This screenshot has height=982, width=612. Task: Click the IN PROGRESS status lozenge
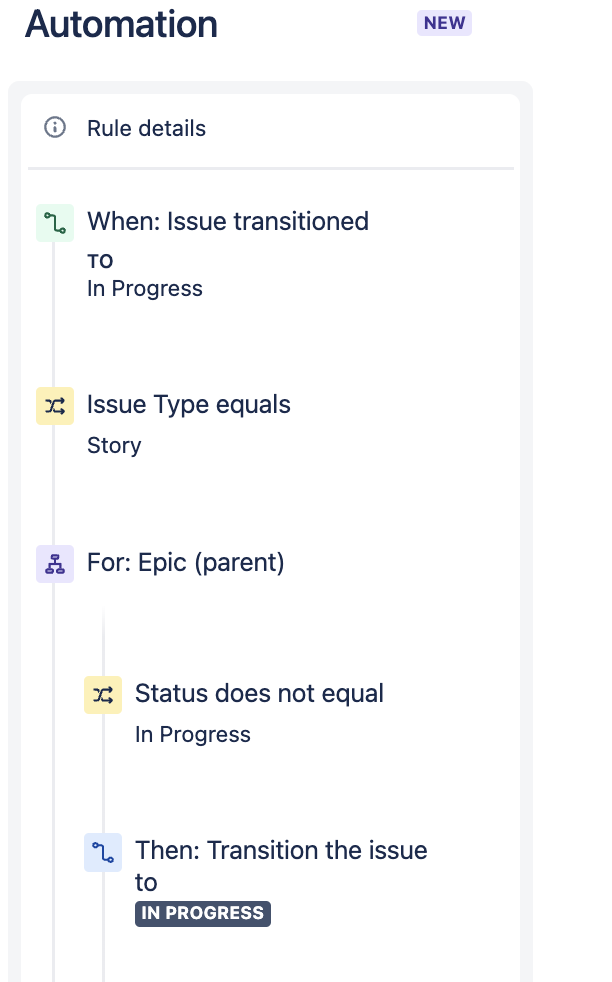click(x=202, y=913)
